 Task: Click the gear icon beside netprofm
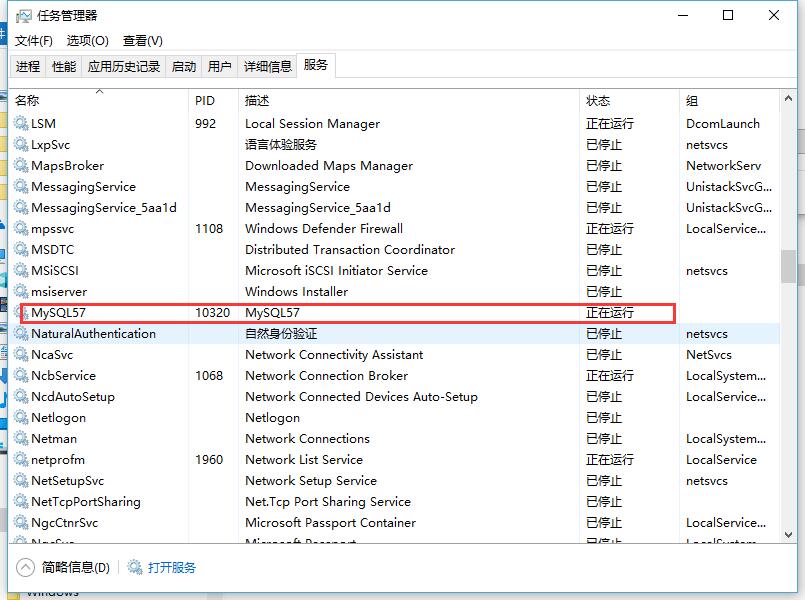click(x=21, y=460)
